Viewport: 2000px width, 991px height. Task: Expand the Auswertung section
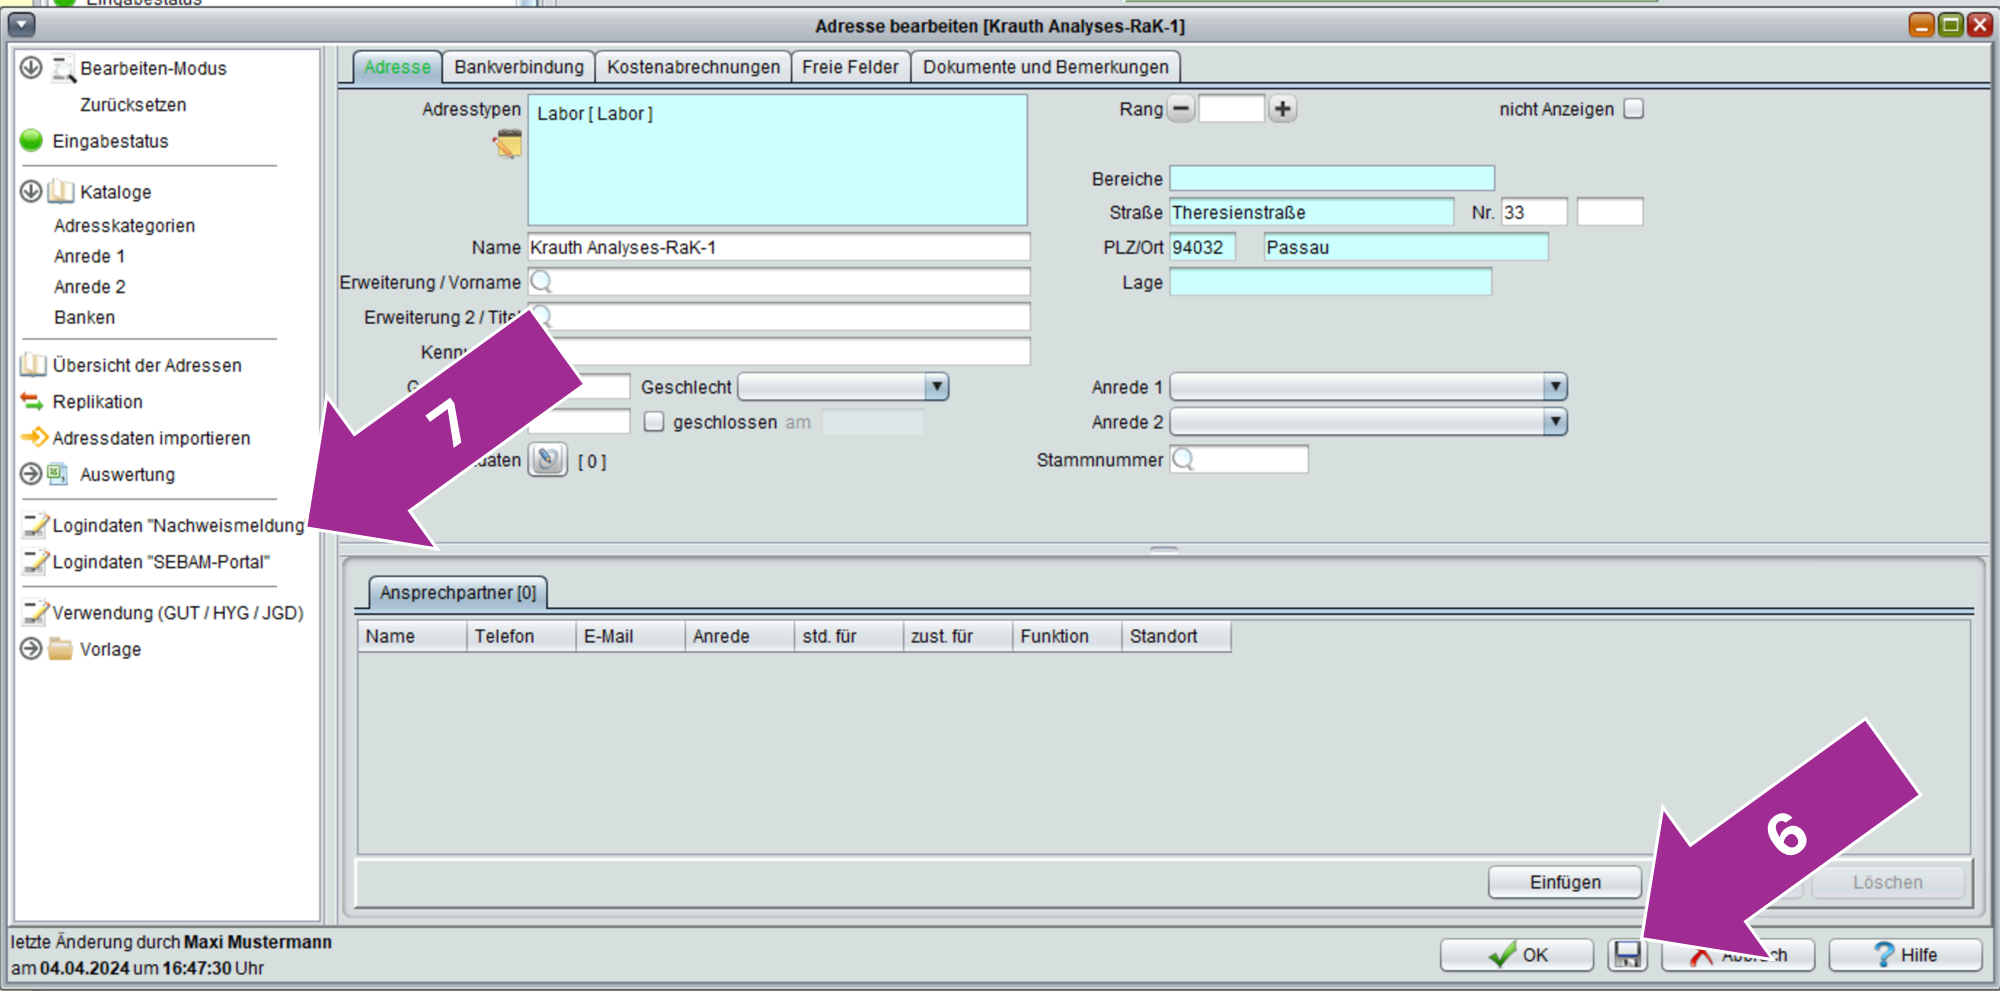pos(31,474)
